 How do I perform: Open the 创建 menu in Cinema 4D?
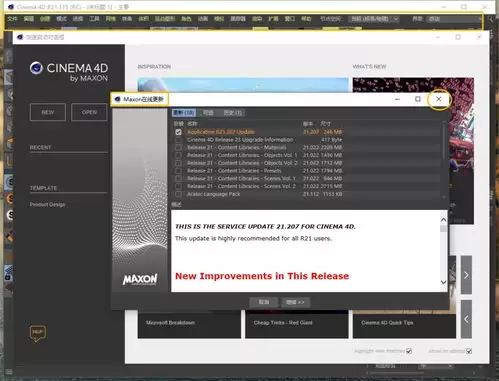pyautogui.click(x=45, y=19)
